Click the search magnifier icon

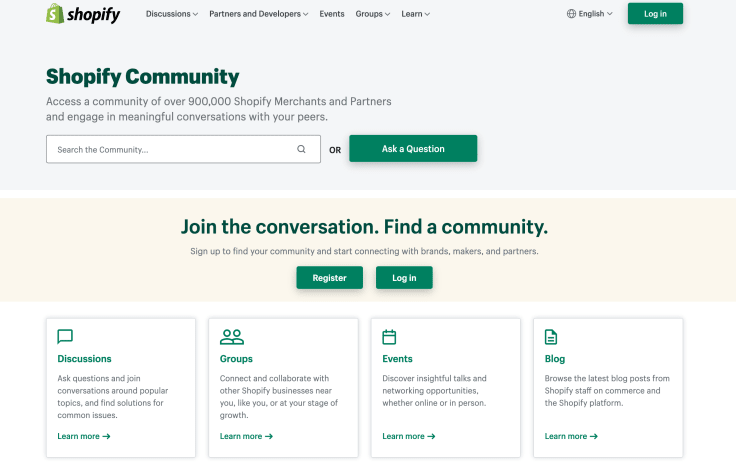[301, 149]
